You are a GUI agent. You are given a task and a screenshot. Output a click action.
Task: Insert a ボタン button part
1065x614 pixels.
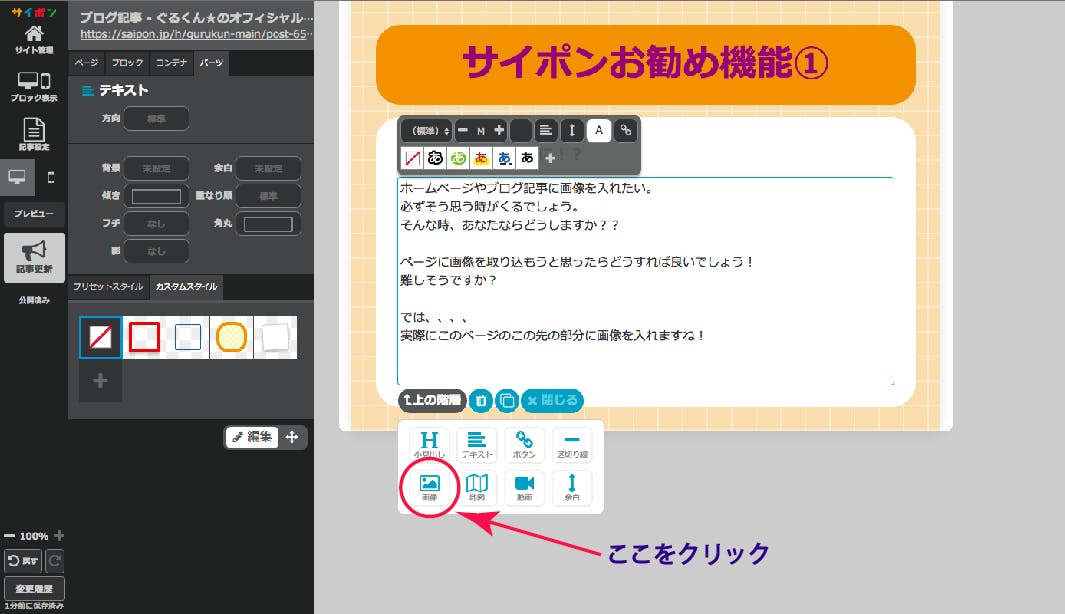tap(524, 445)
